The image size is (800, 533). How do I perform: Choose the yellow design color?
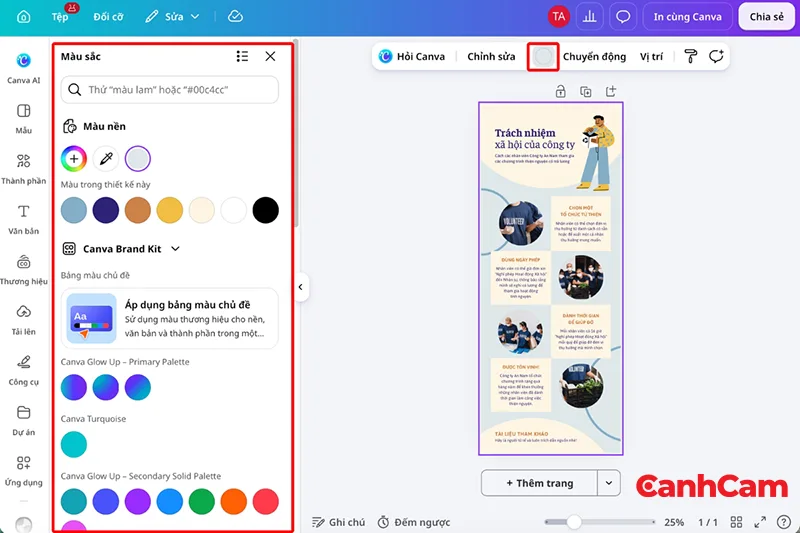(169, 210)
